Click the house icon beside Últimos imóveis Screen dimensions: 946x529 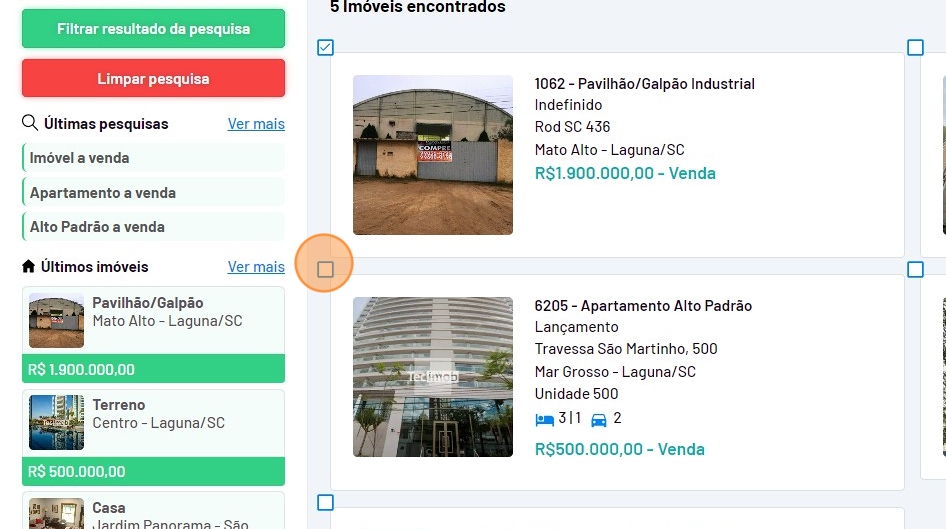[29, 267]
